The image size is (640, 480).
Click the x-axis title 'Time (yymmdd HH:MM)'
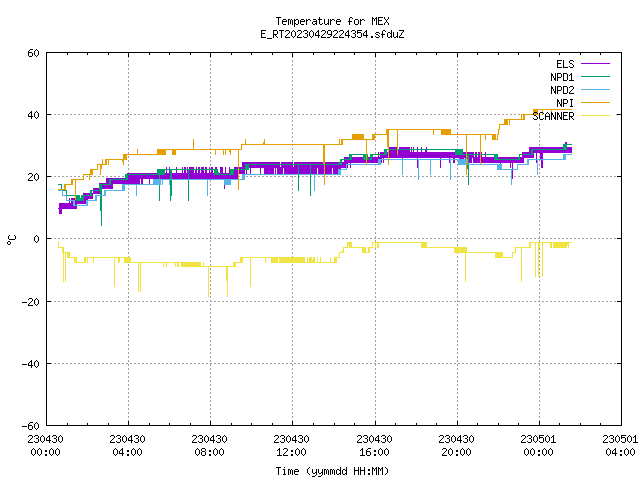click(332, 471)
